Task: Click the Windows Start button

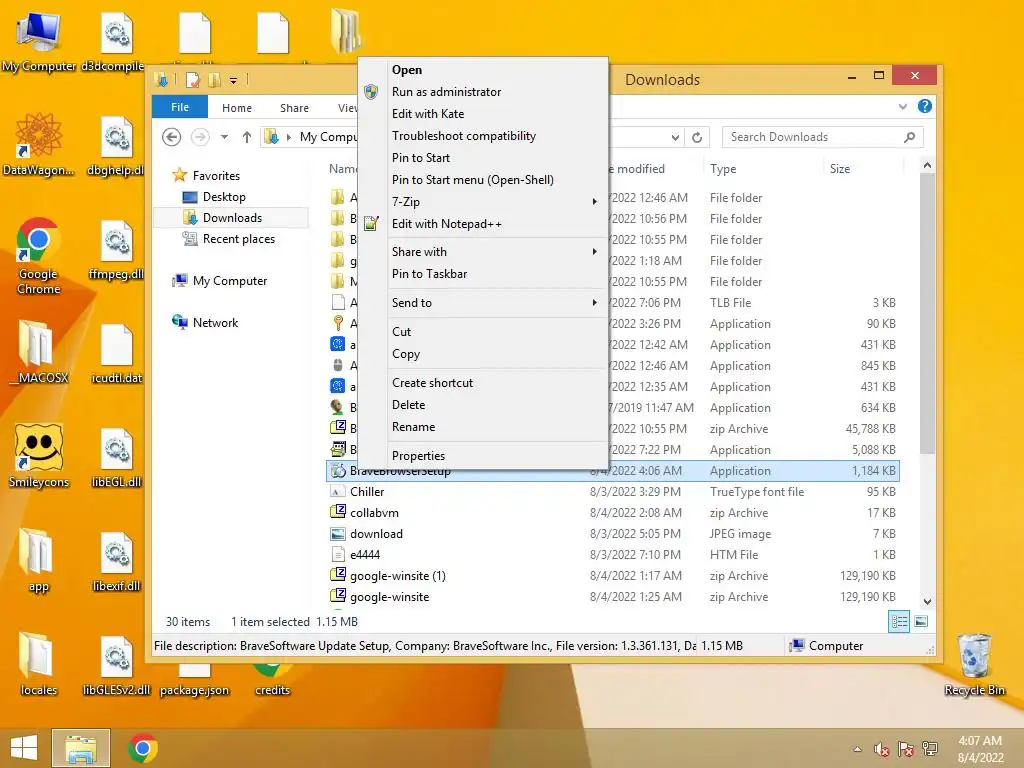Action: point(24,748)
